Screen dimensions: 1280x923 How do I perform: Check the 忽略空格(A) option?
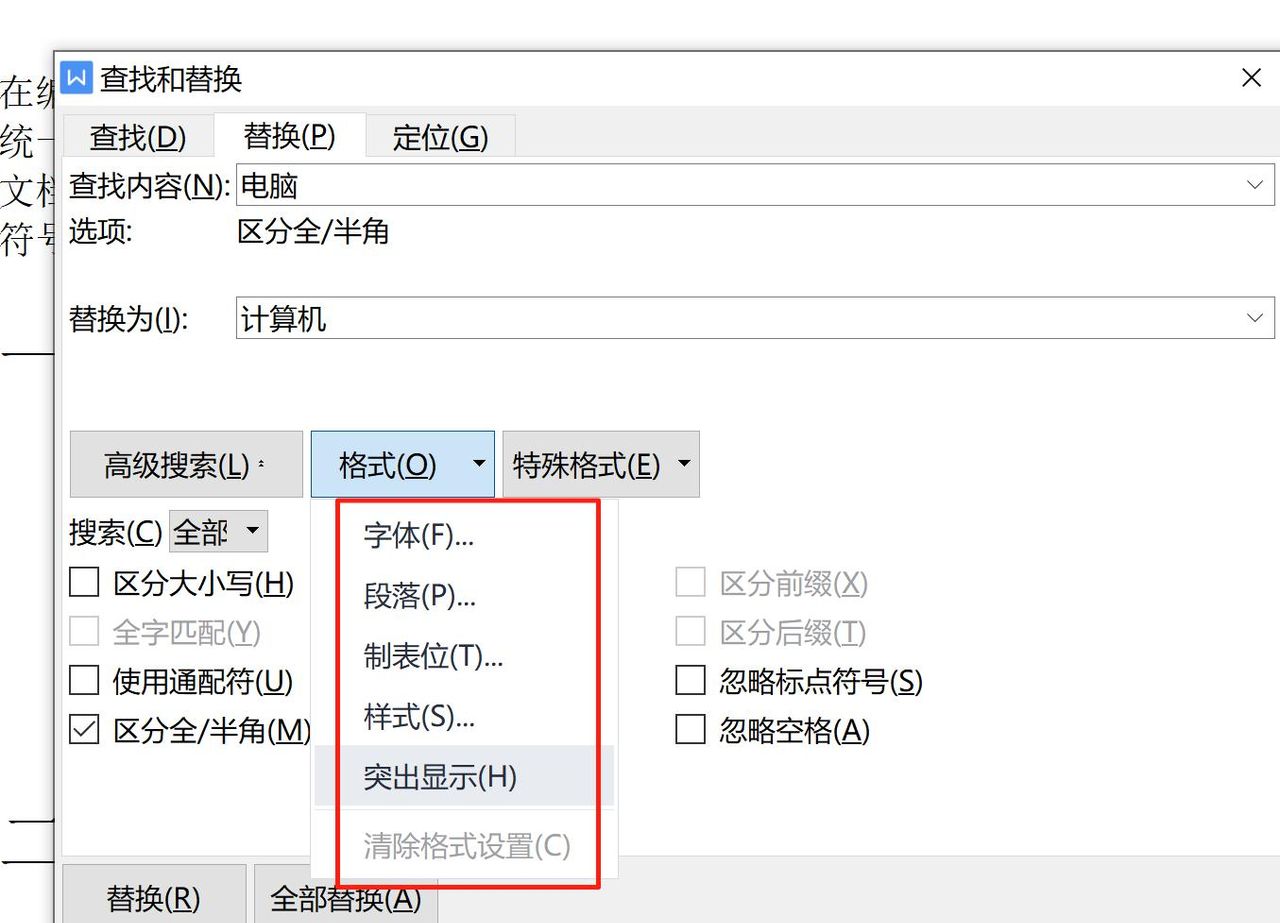click(690, 730)
